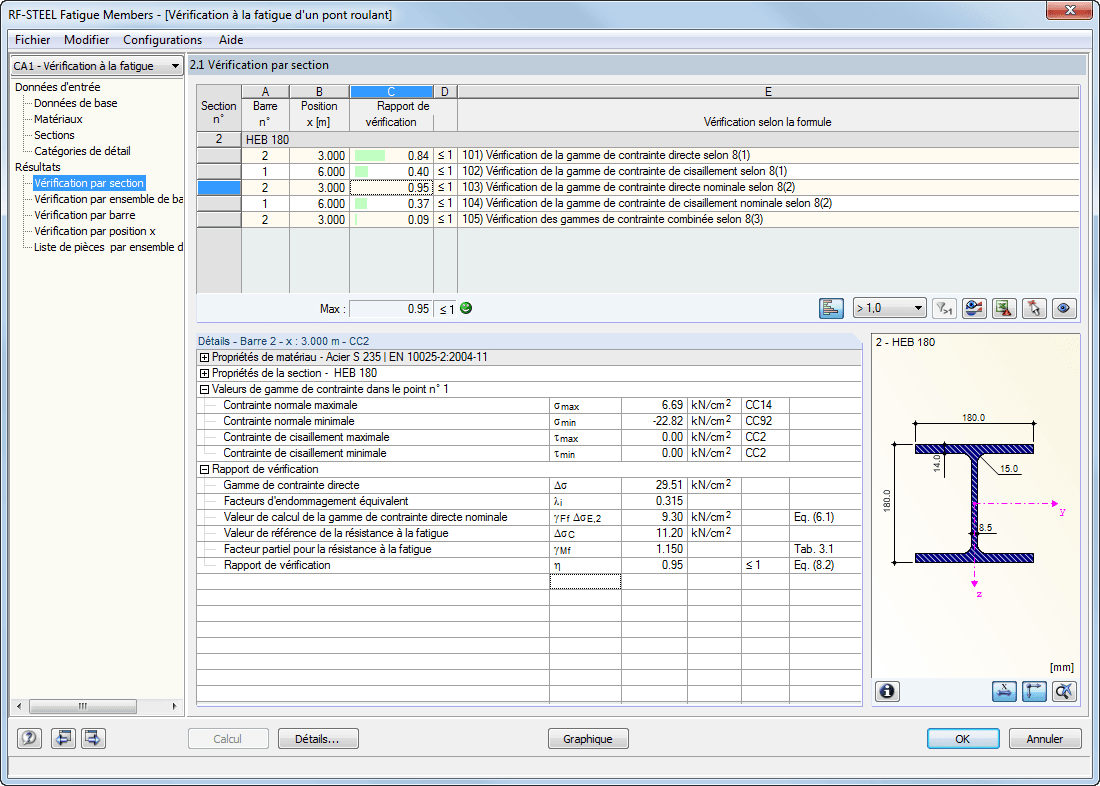The image size is (1100, 786).
Task: Toggle section dimensions display button
Action: pos(1005,691)
